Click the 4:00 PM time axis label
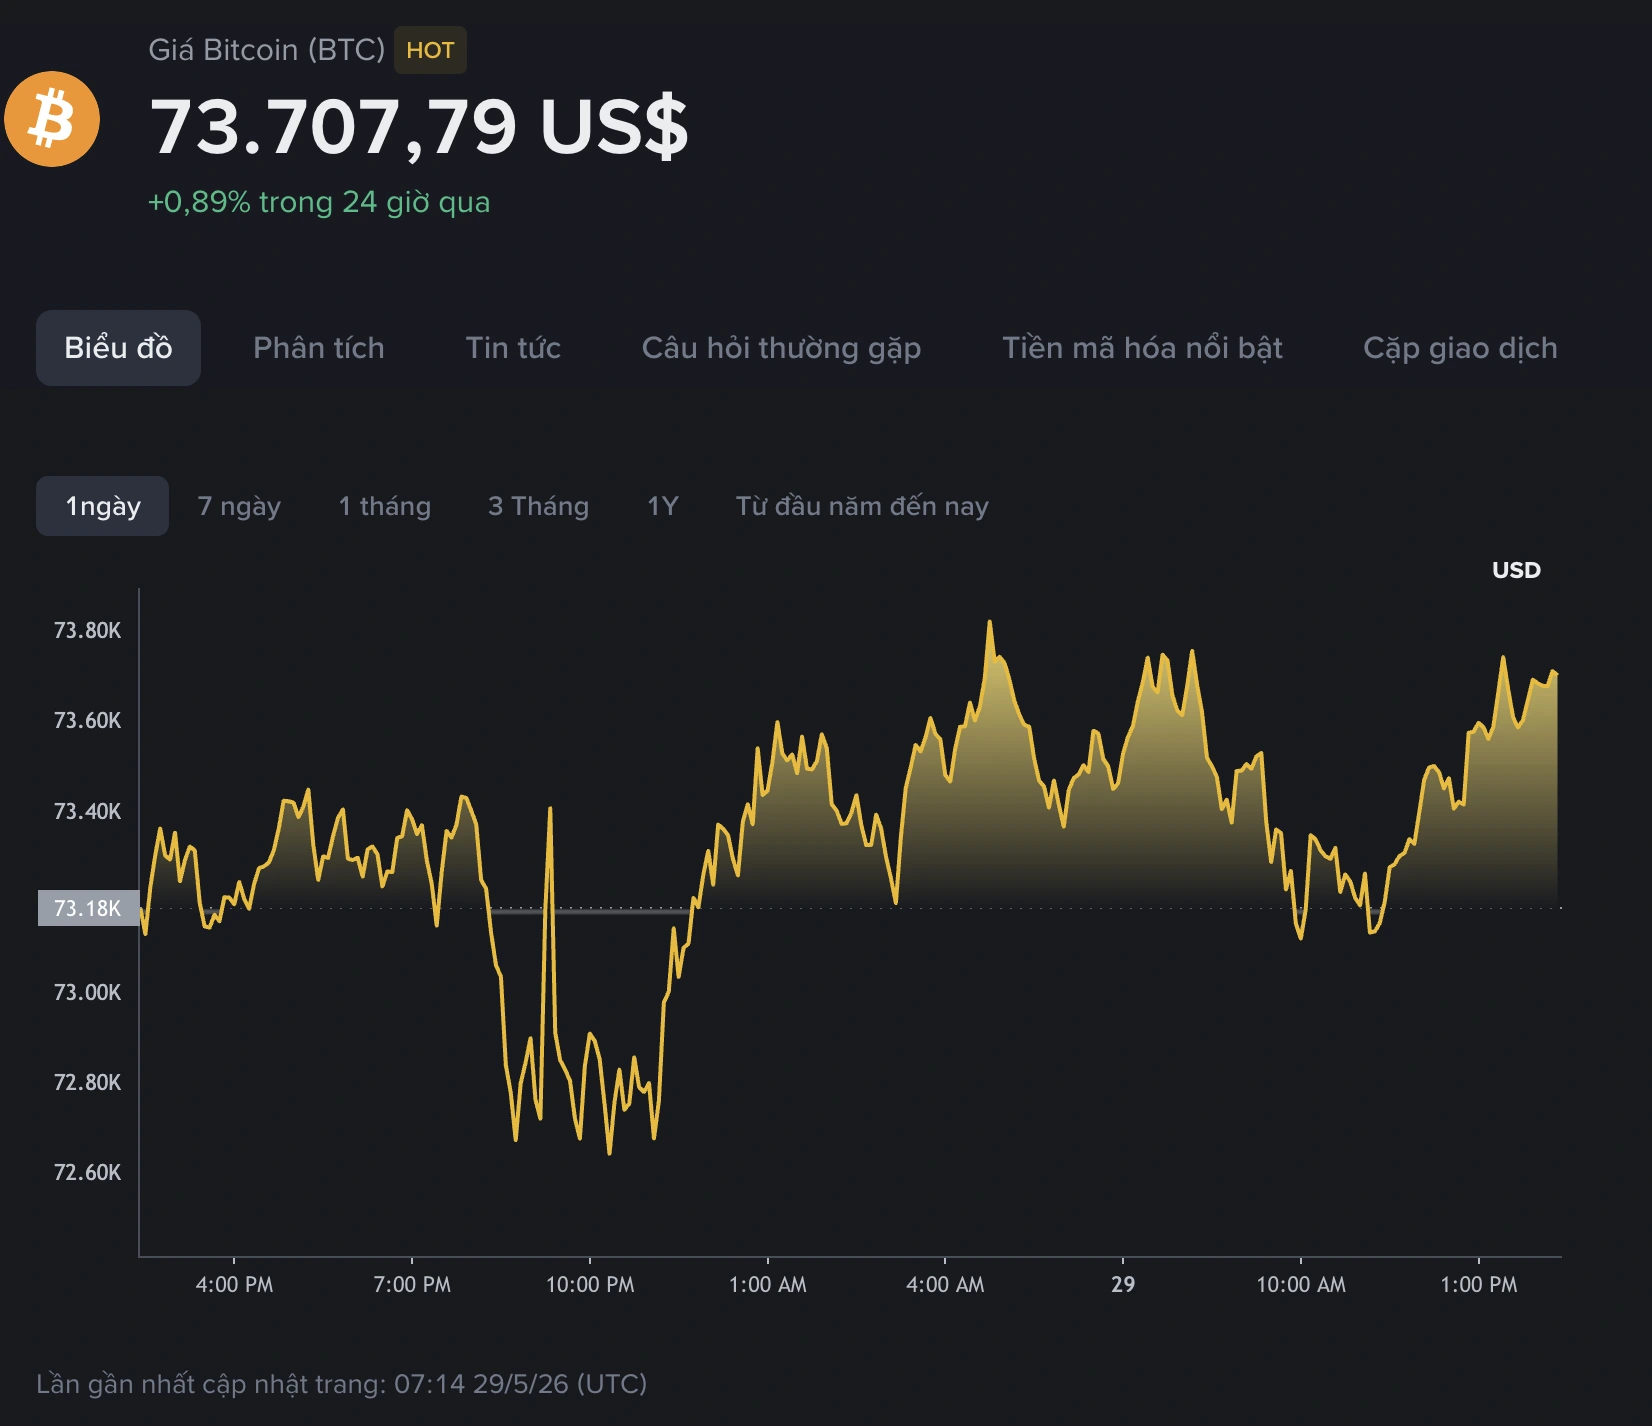1652x1426 pixels. [234, 1284]
